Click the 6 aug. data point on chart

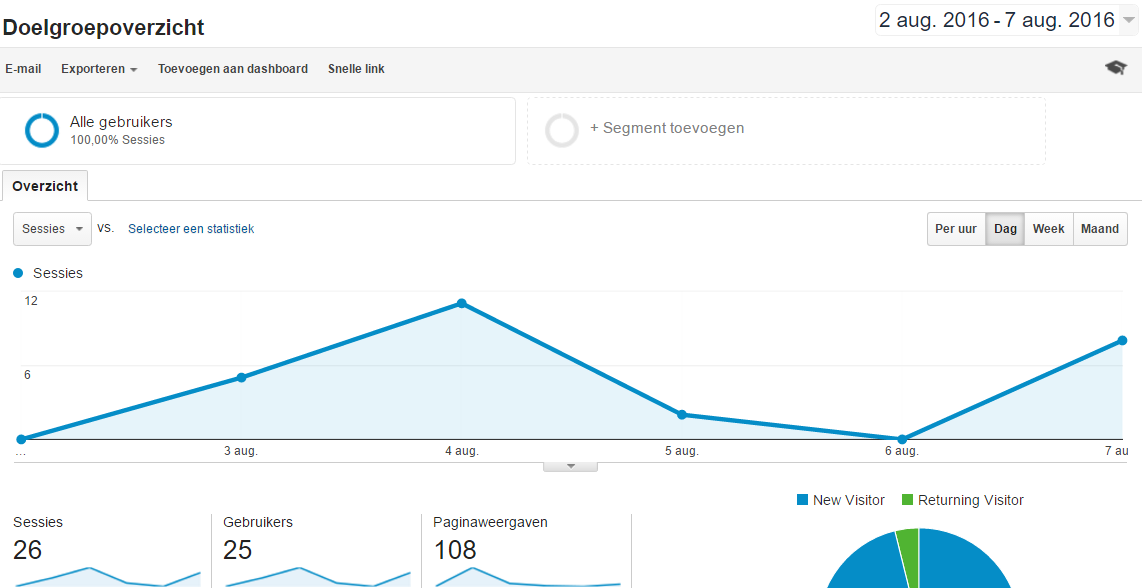tap(902, 439)
